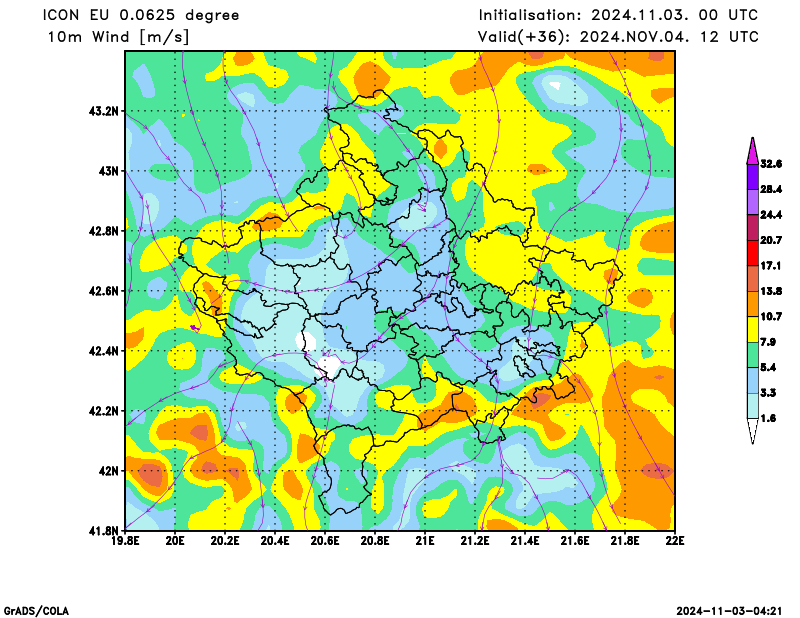
Task: Click the 1.6 legend value
Action: coord(768,418)
